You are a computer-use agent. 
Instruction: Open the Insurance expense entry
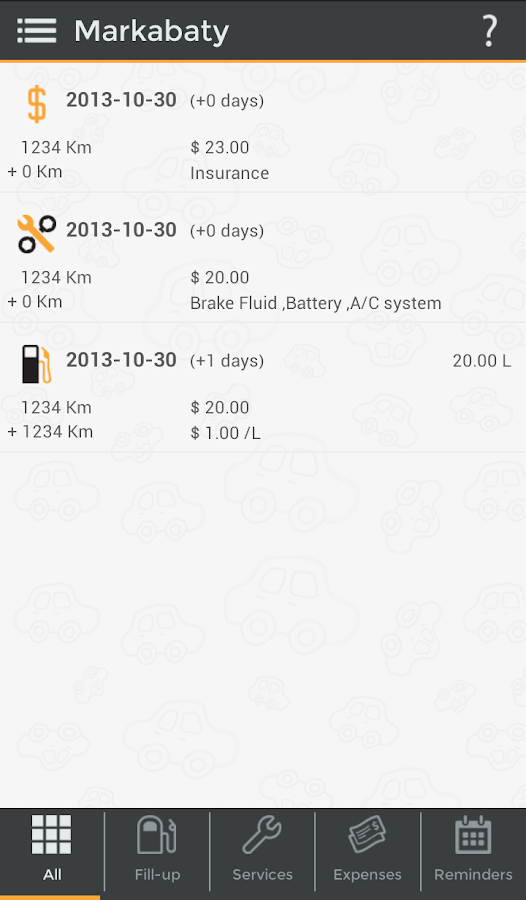click(263, 127)
